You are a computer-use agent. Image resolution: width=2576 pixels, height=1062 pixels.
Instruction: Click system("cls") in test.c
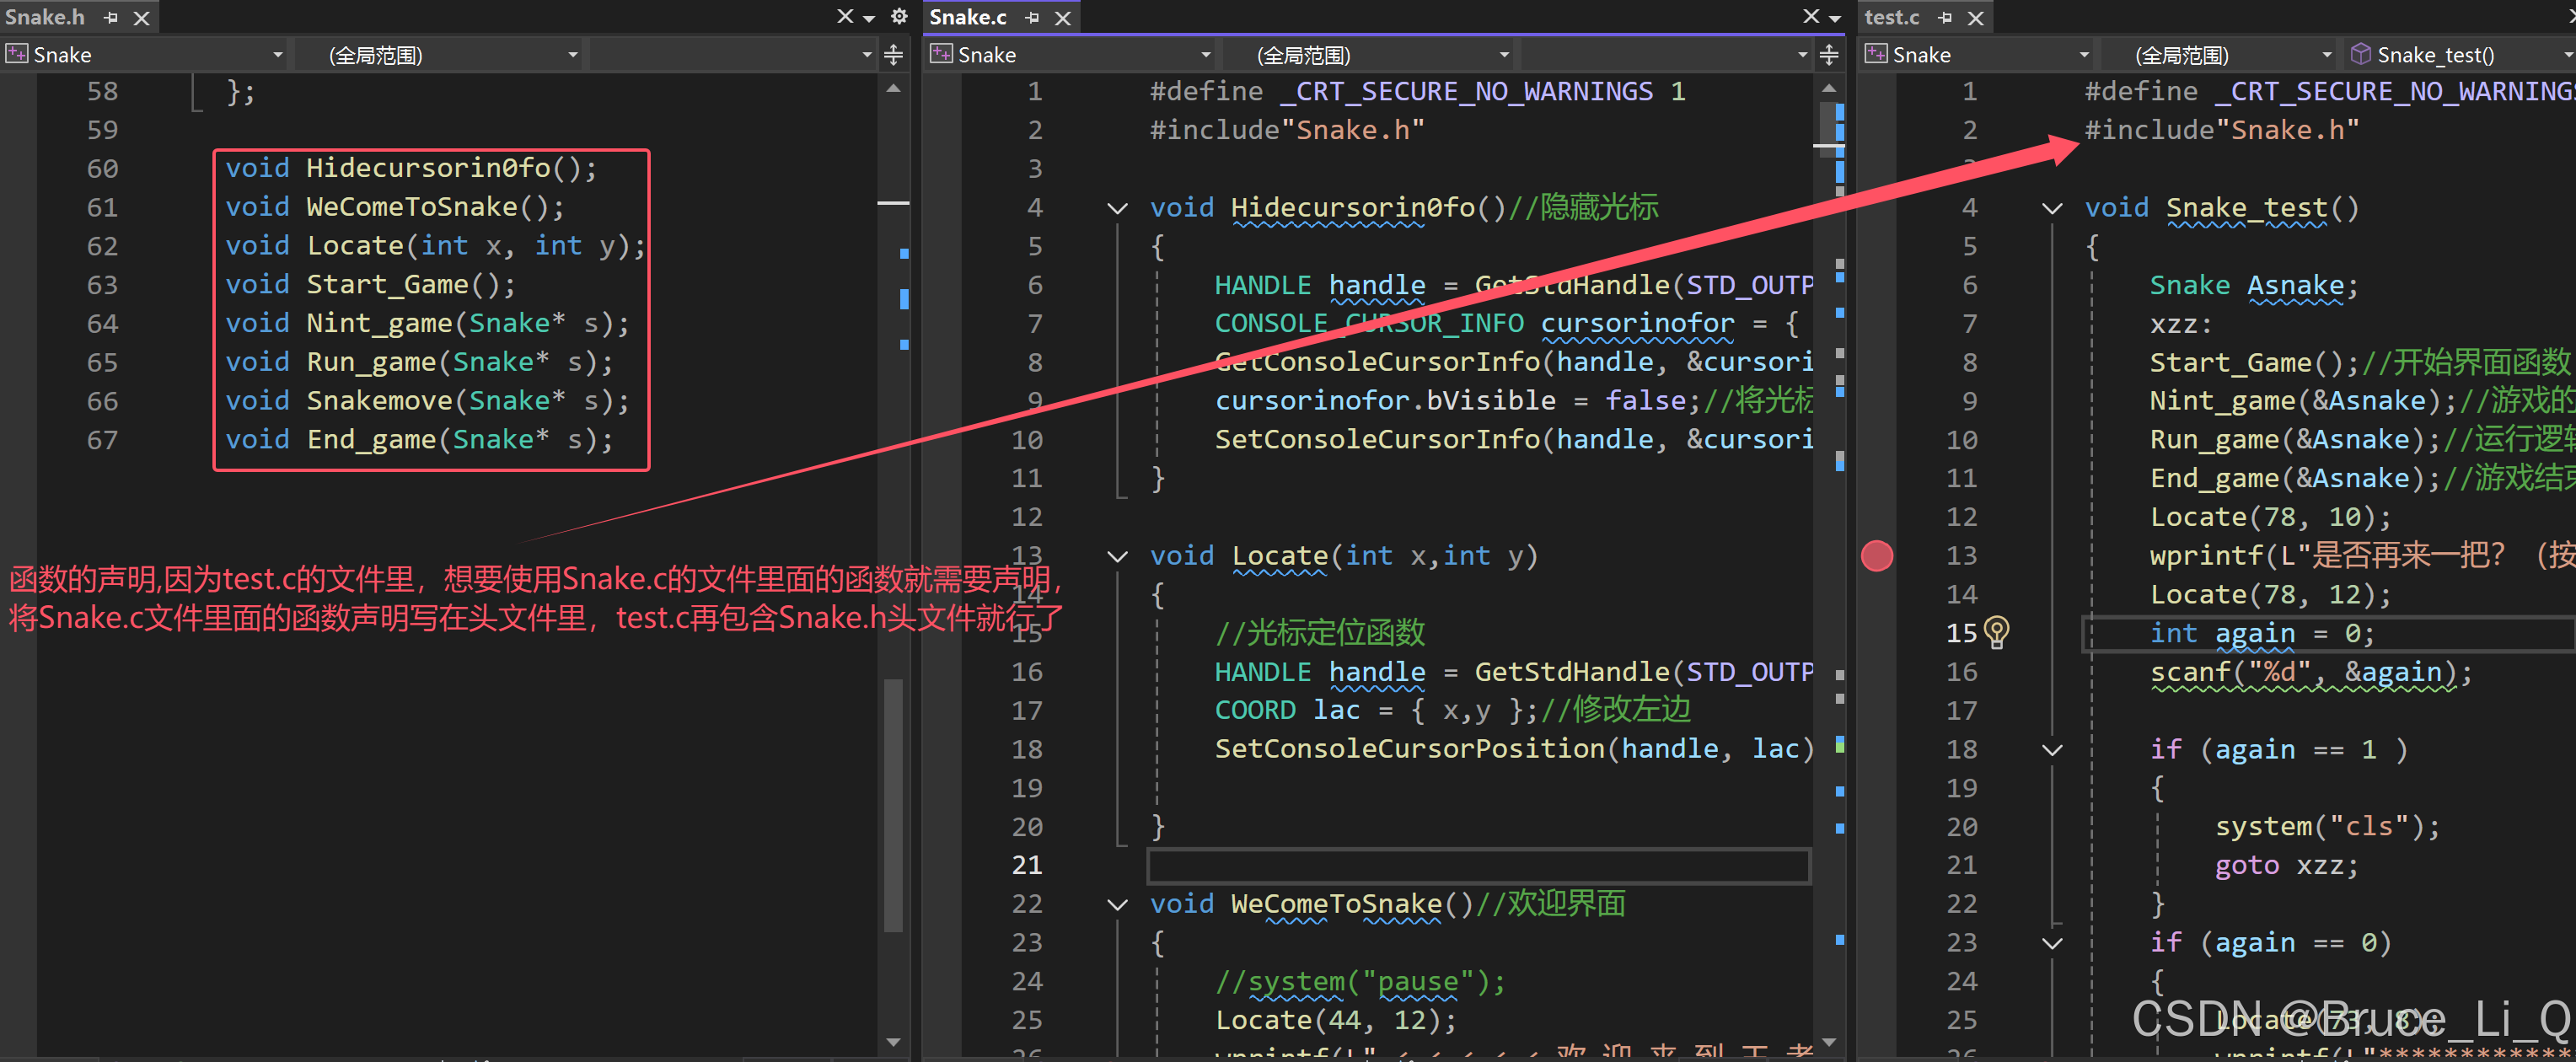pos(2328,827)
